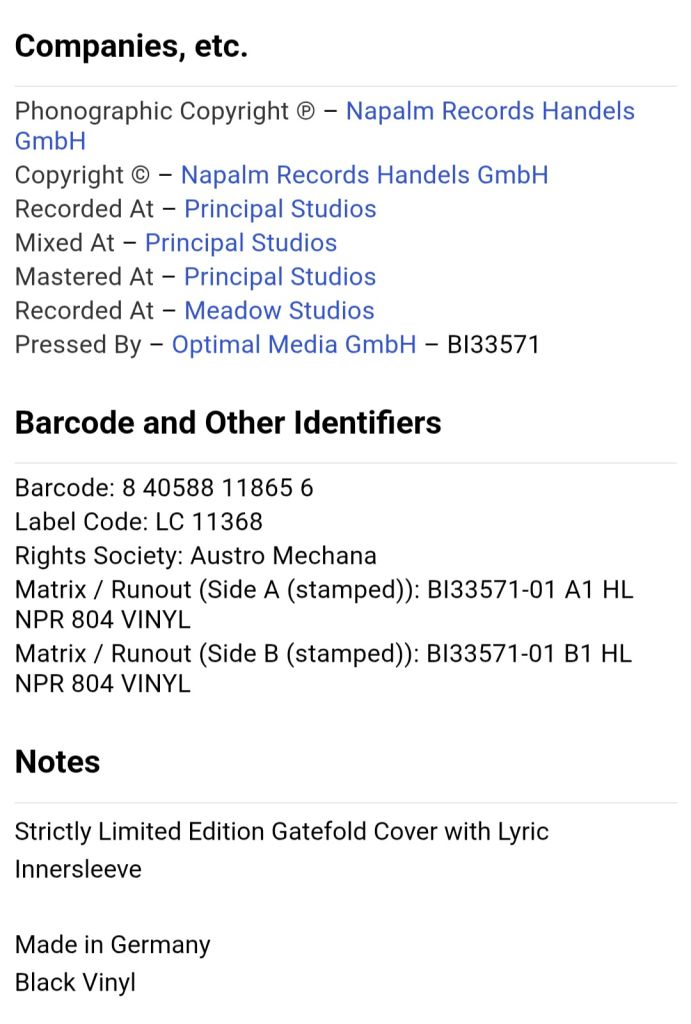
Task: Select the Companies, etc. heading
Action: pyautogui.click(x=131, y=46)
